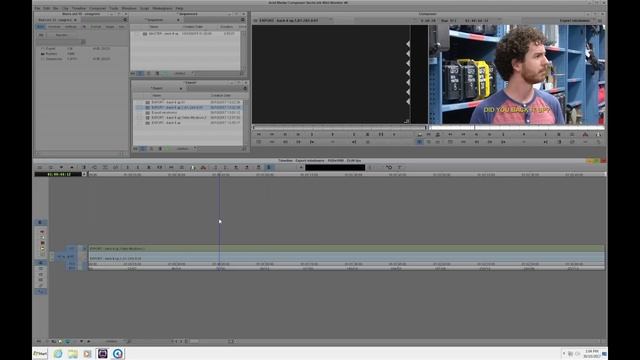Select the green Video Mixdown clip on V1
640x360 pixels.
pyautogui.click(x=346, y=248)
